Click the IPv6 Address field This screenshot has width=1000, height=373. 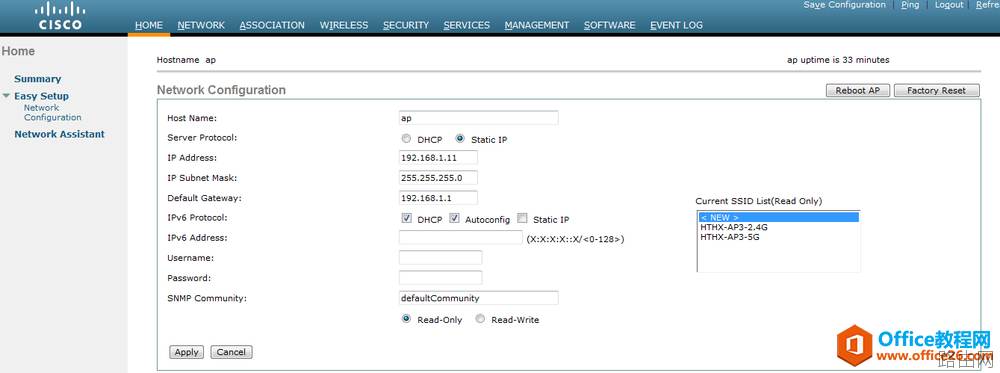[460, 238]
